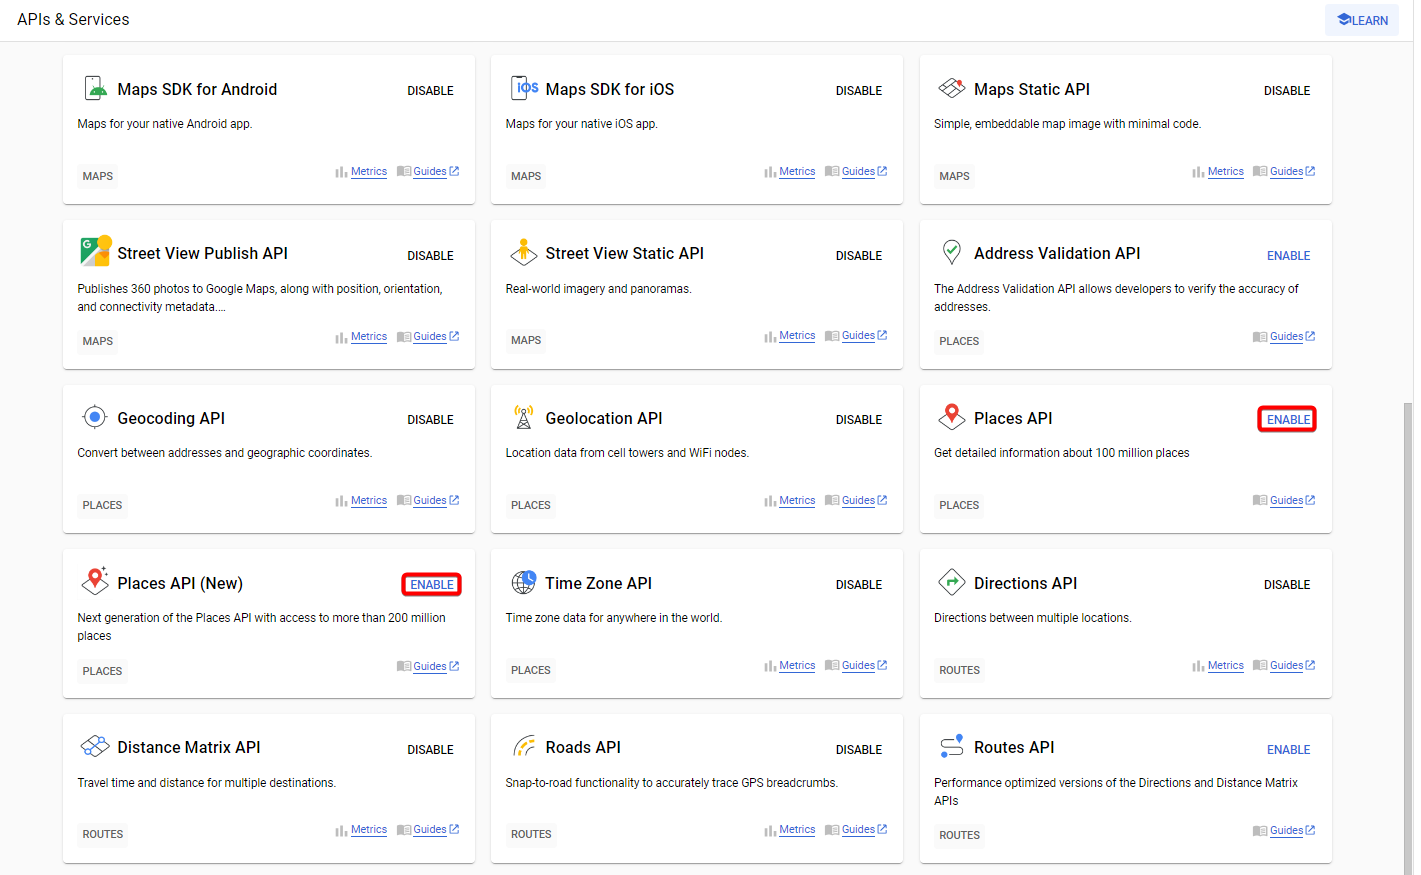
Task: Click the Time Zone API card title
Action: [598, 584]
